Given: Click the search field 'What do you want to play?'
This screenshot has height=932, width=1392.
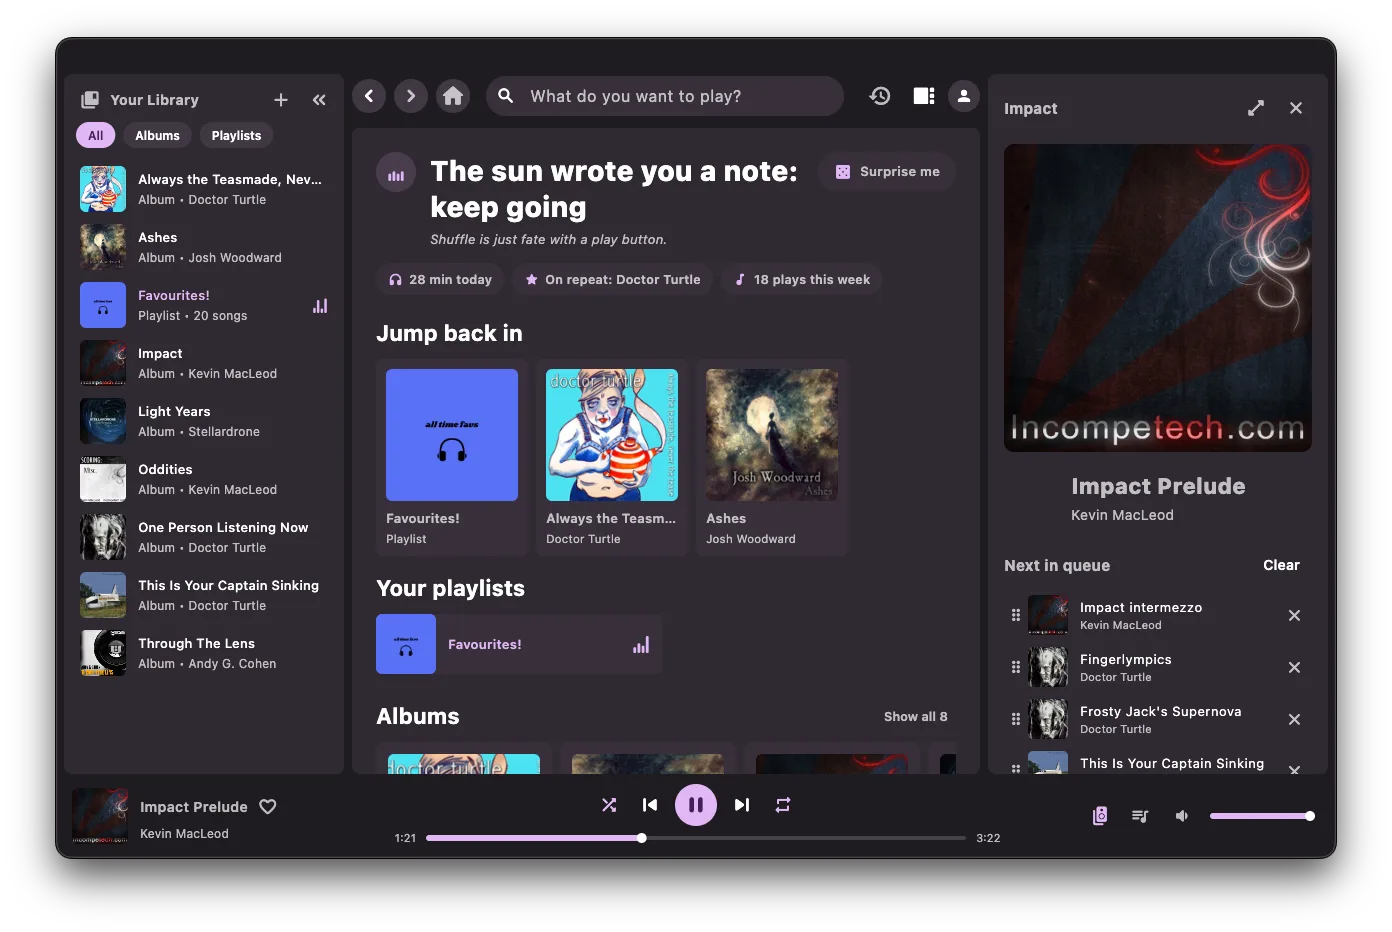Looking at the screenshot, I should 665,96.
